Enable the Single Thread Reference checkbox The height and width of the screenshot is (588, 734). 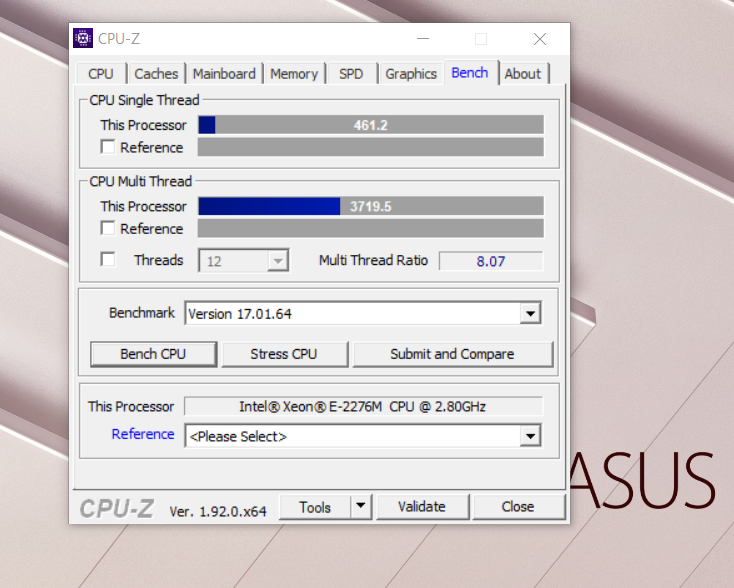click(108, 148)
